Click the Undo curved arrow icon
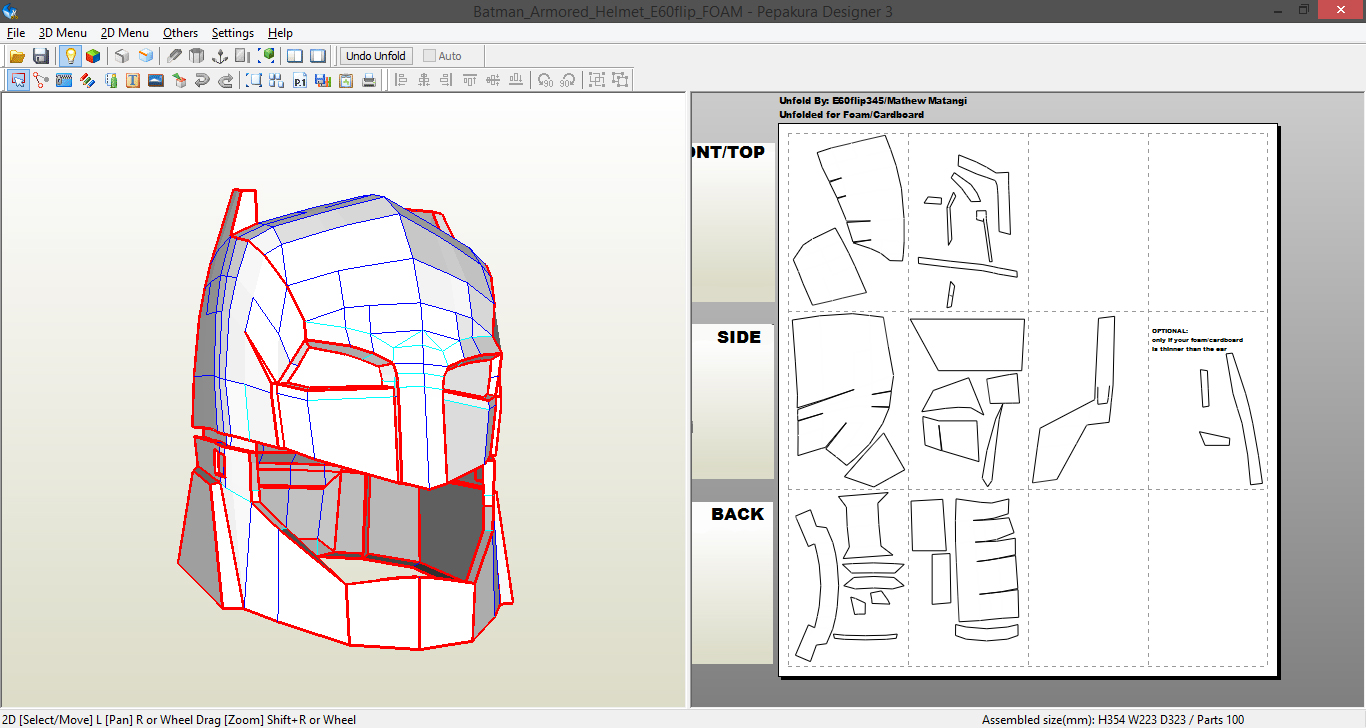This screenshot has width=1366, height=728. 202,80
